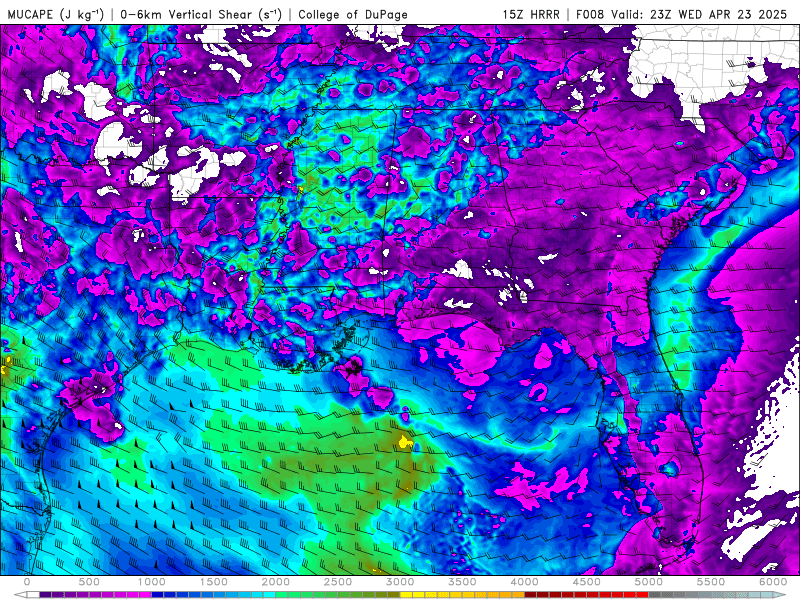Click the right arrow end of the colorbar
Viewport: 800px width, 600px height.
780,595
